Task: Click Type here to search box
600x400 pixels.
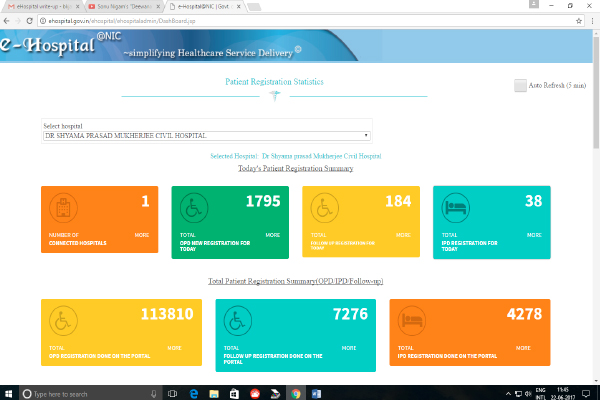Action: (x=90, y=393)
